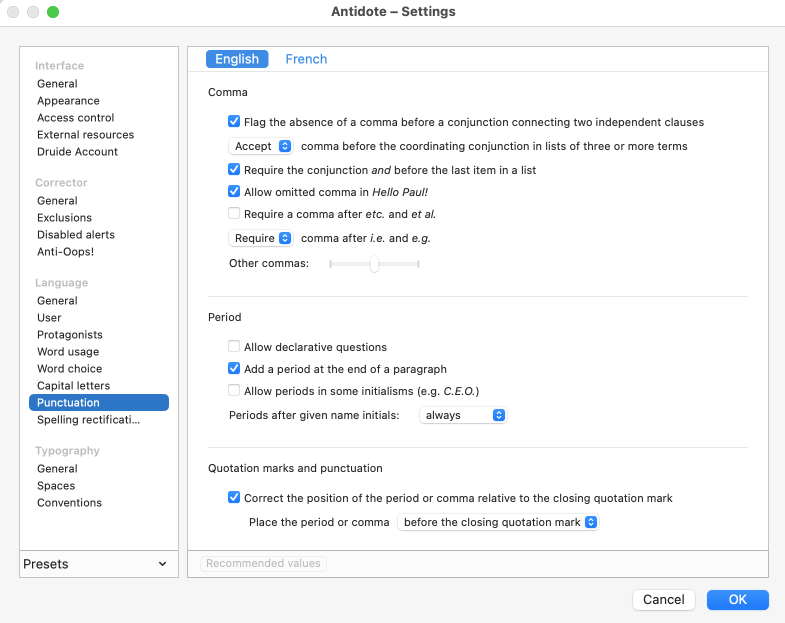This screenshot has width=785, height=623.
Task: Click the OK button
Action: [x=737, y=600]
